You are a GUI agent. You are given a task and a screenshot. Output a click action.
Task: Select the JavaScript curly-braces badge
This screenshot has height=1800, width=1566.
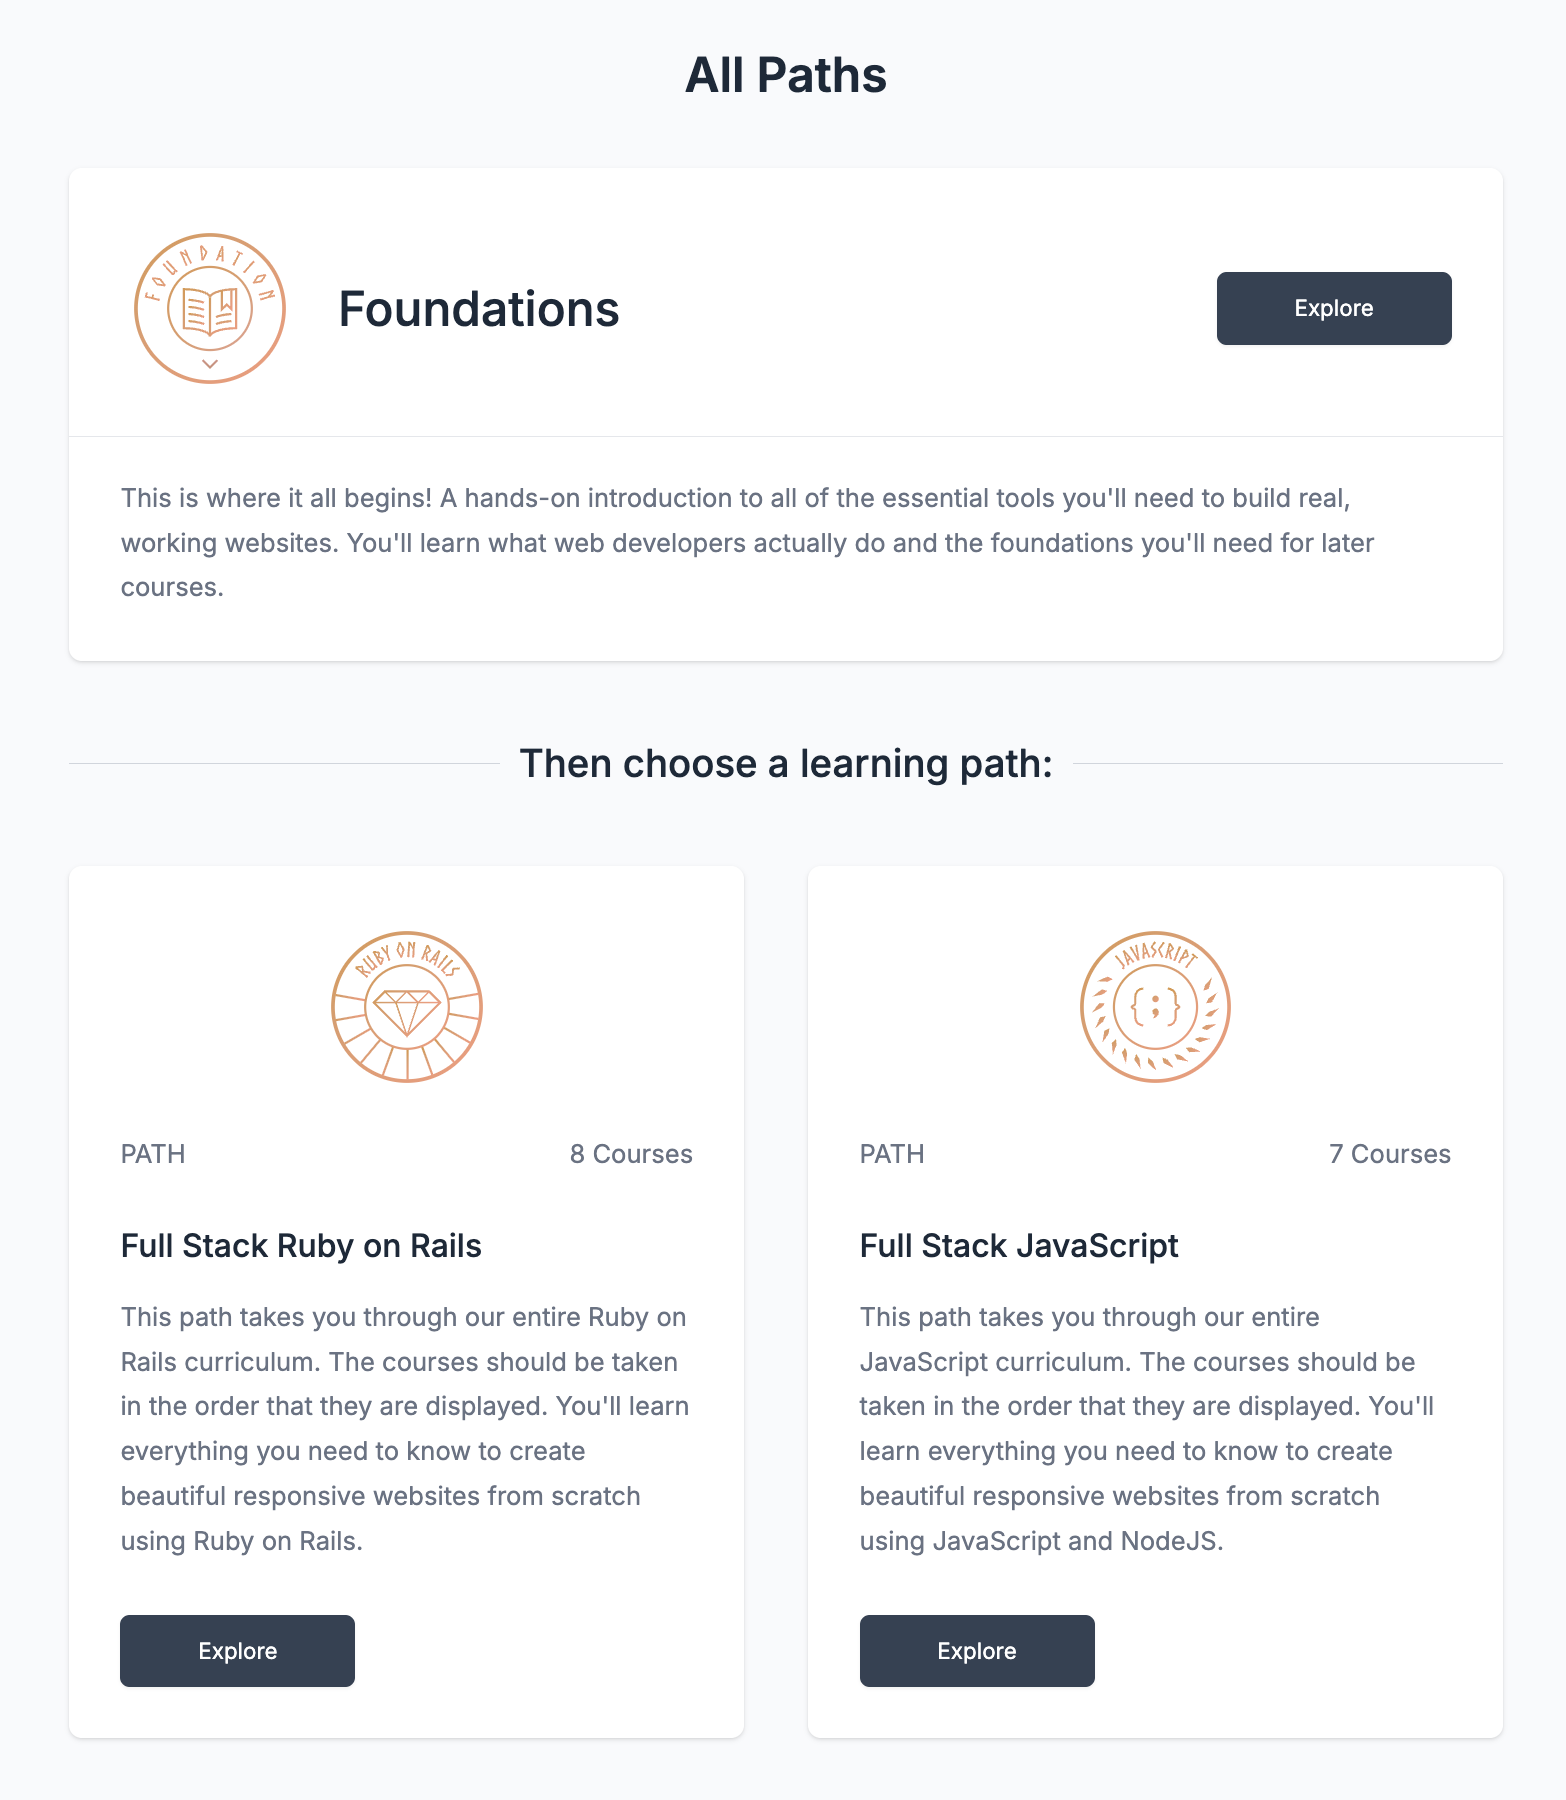click(x=1155, y=1008)
